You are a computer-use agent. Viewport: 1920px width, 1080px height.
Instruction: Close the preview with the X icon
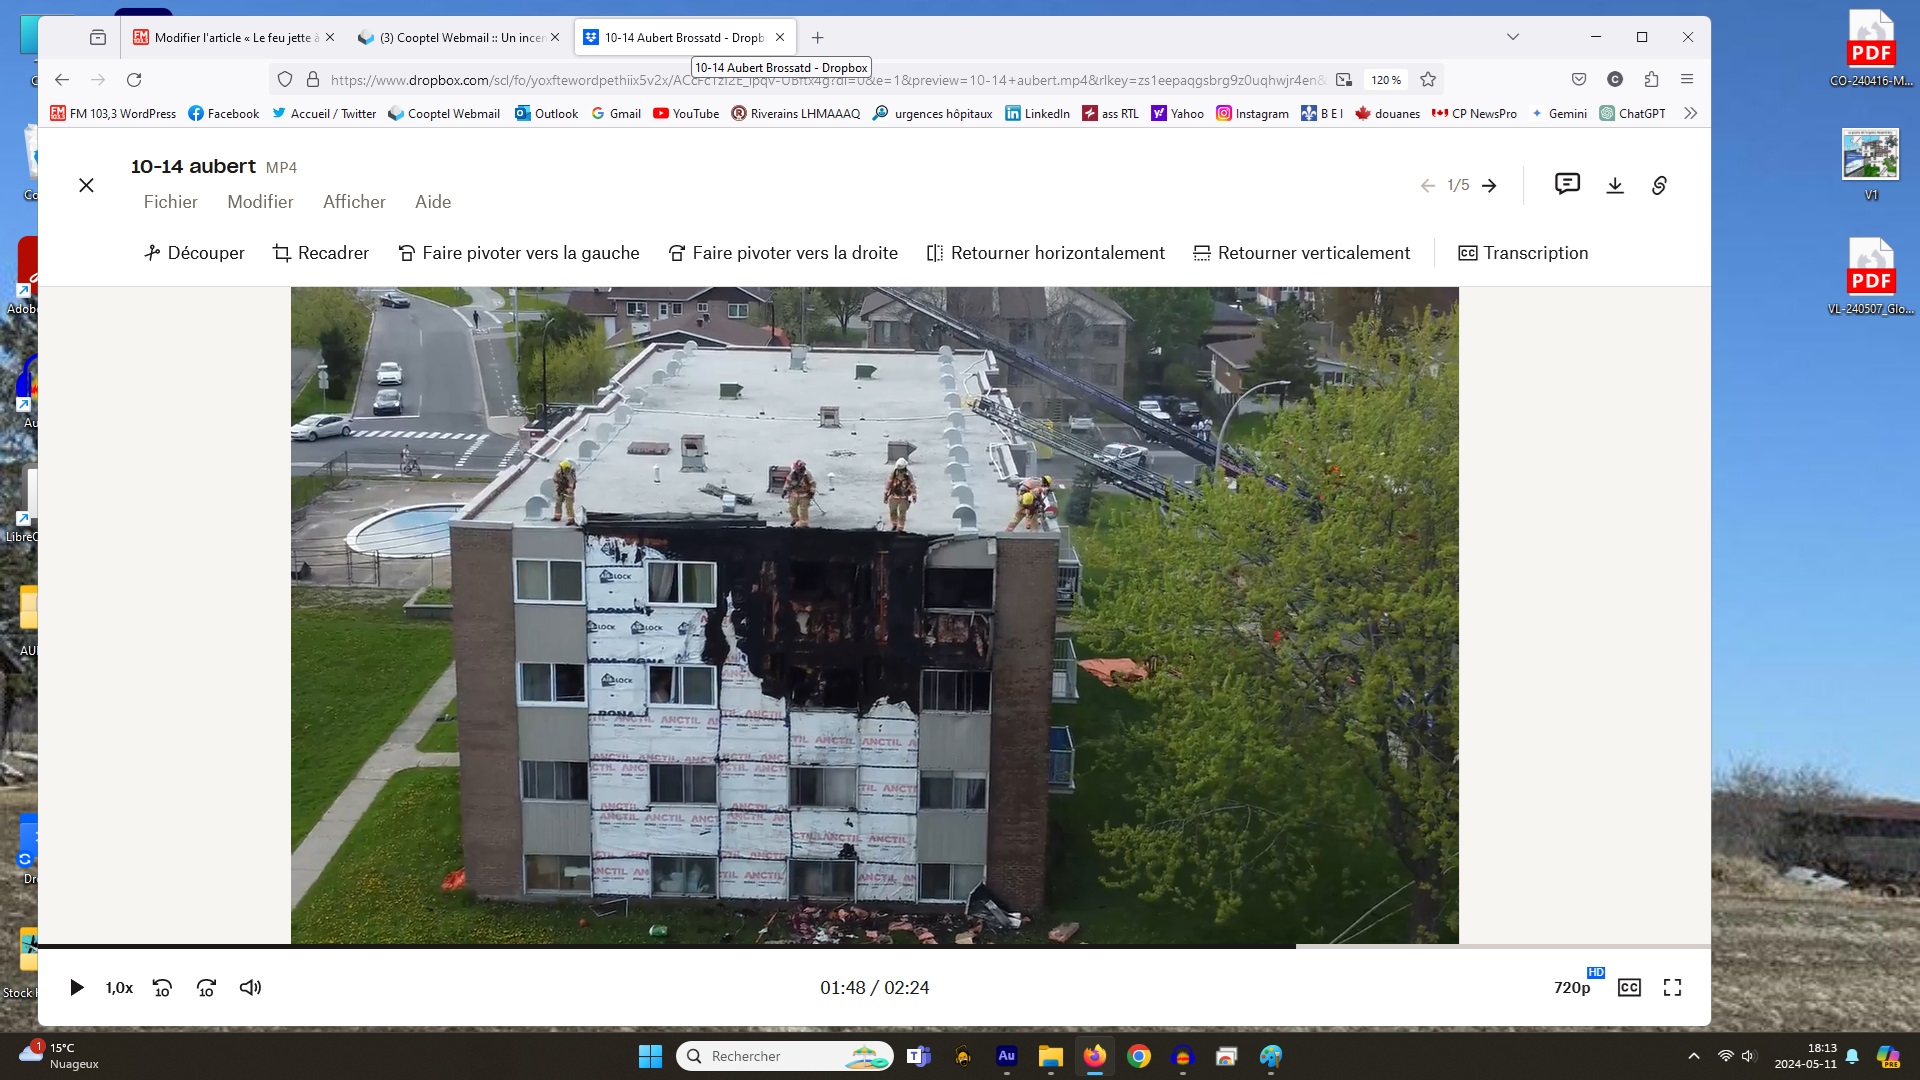[x=87, y=185]
